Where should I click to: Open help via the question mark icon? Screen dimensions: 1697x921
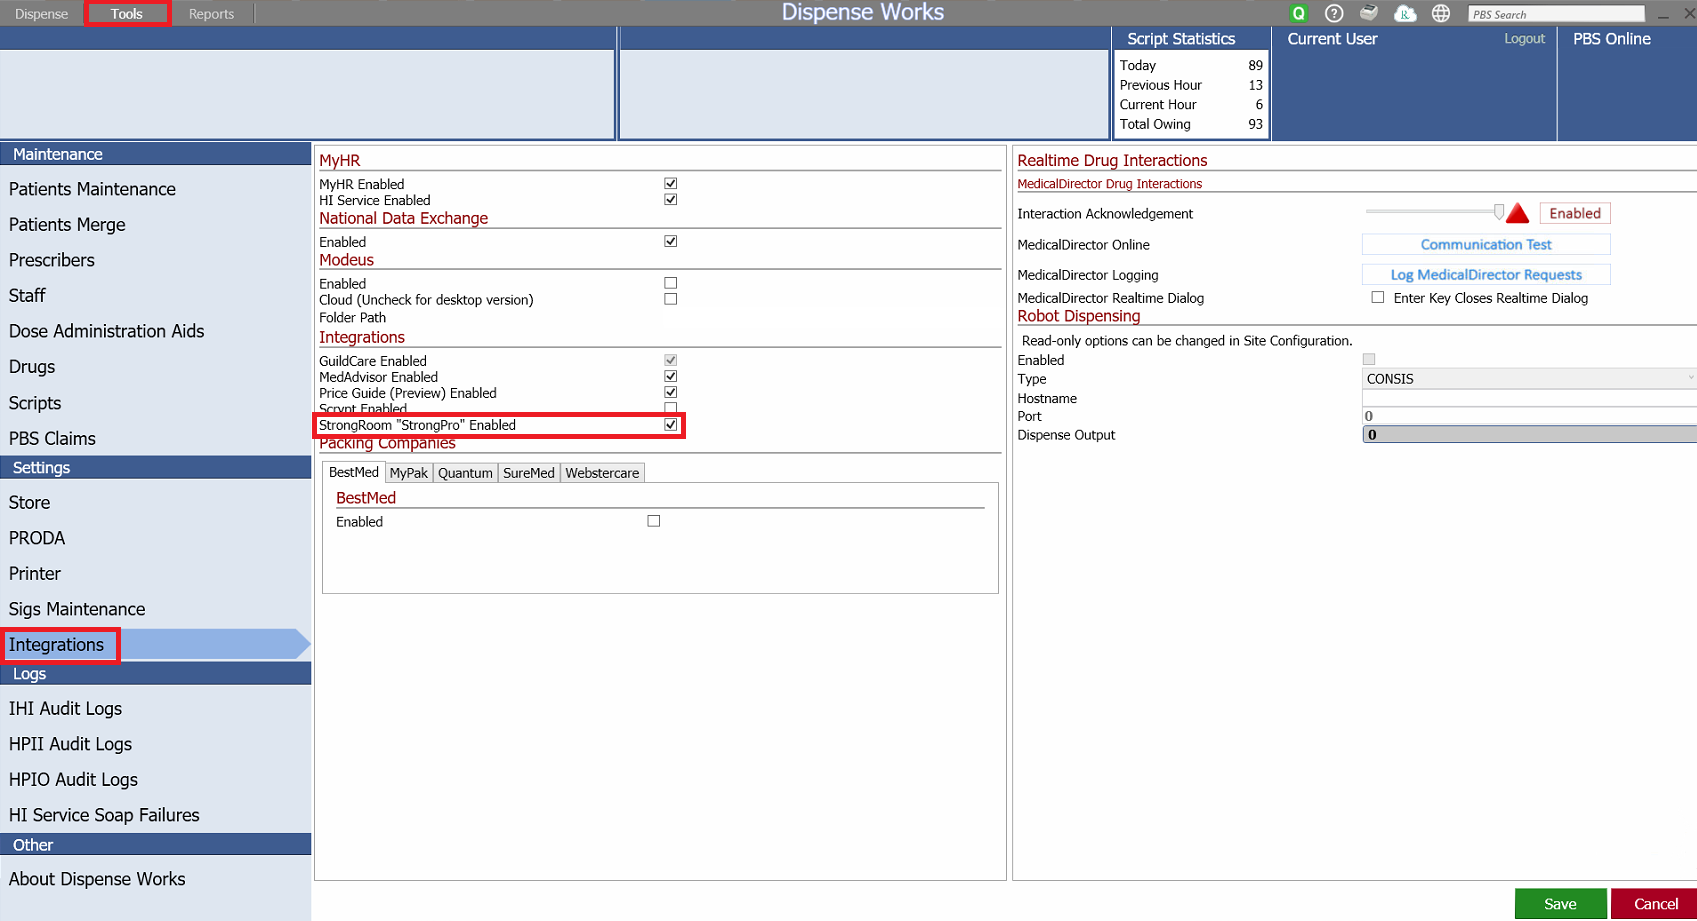pos(1333,13)
